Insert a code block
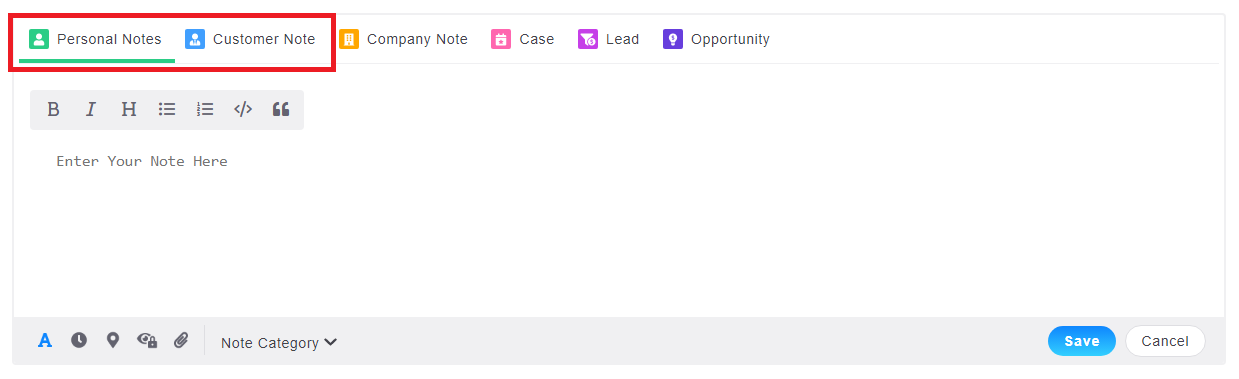 tap(243, 110)
